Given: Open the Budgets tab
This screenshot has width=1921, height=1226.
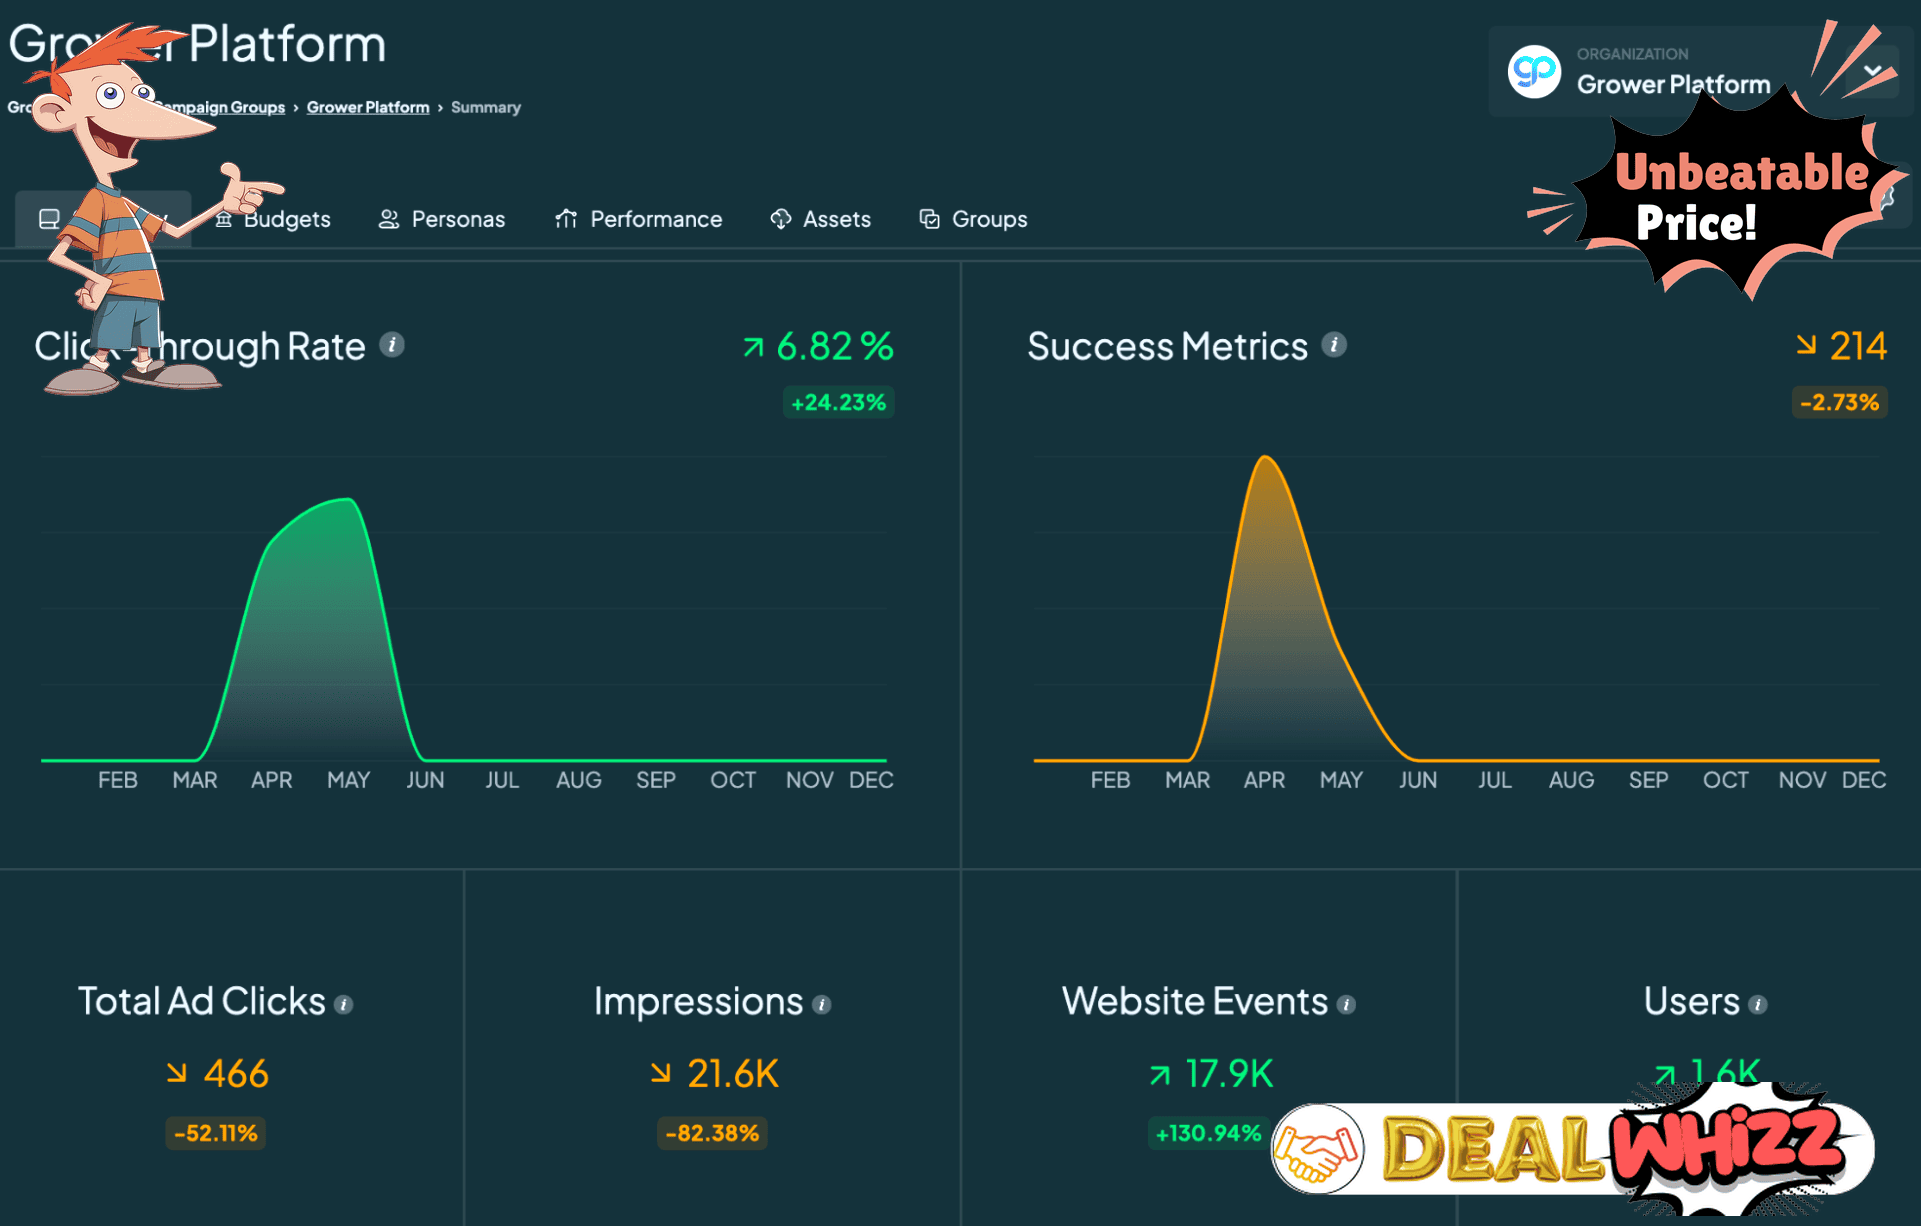Looking at the screenshot, I should (273, 219).
